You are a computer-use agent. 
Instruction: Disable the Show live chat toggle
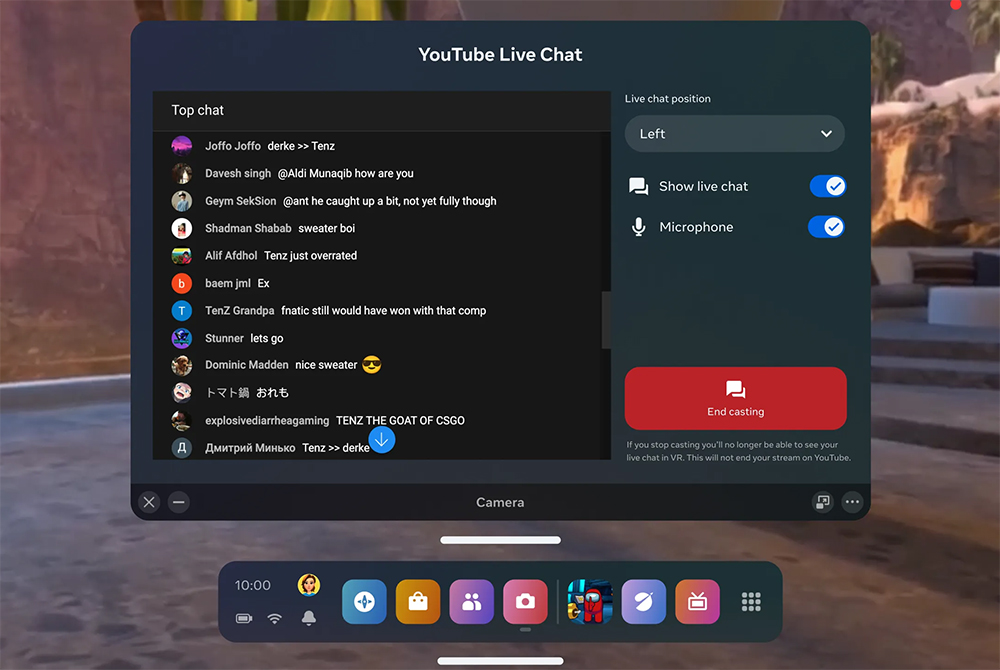(828, 186)
